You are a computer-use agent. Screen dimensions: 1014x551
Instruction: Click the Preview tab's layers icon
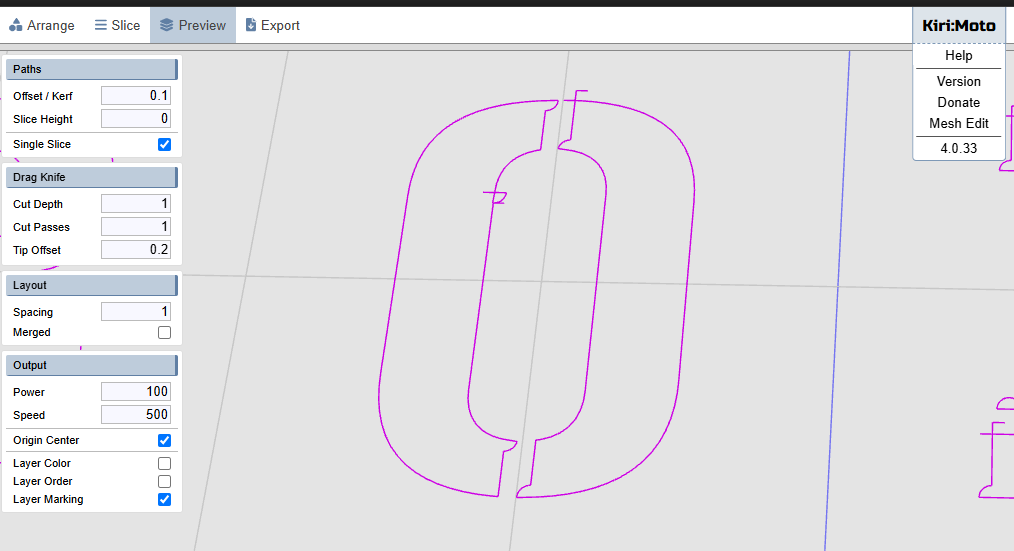[166, 25]
